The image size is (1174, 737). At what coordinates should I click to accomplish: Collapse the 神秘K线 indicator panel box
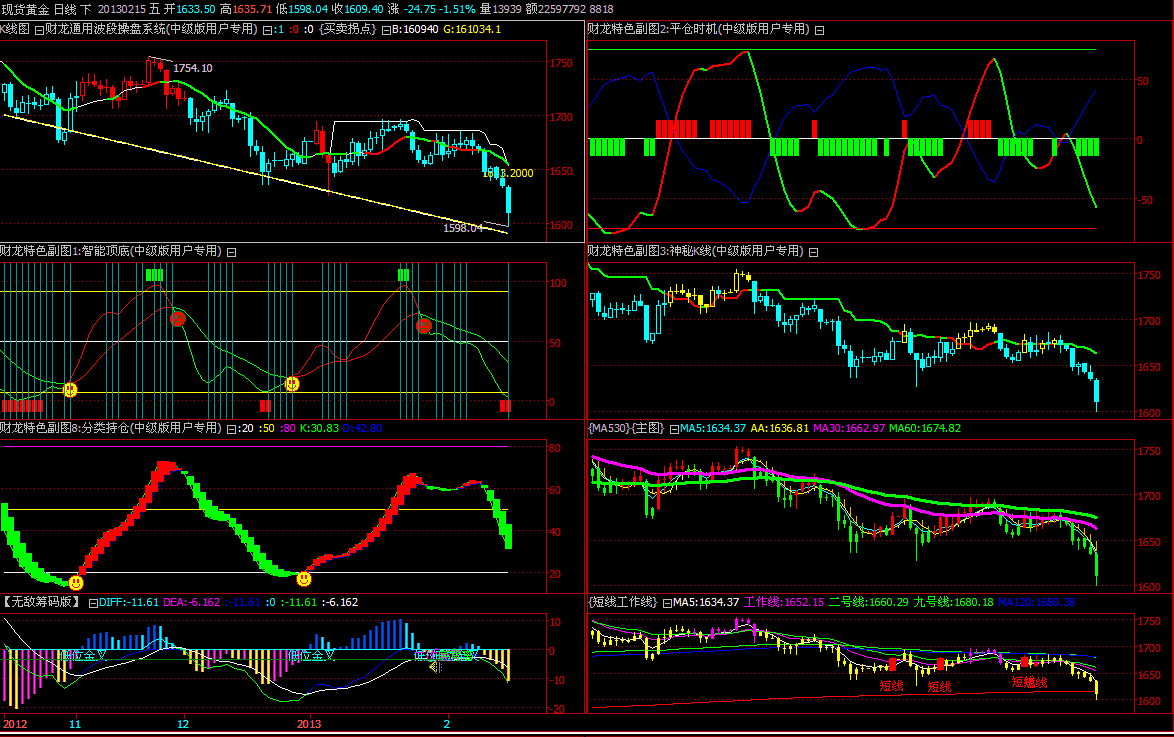(813, 252)
